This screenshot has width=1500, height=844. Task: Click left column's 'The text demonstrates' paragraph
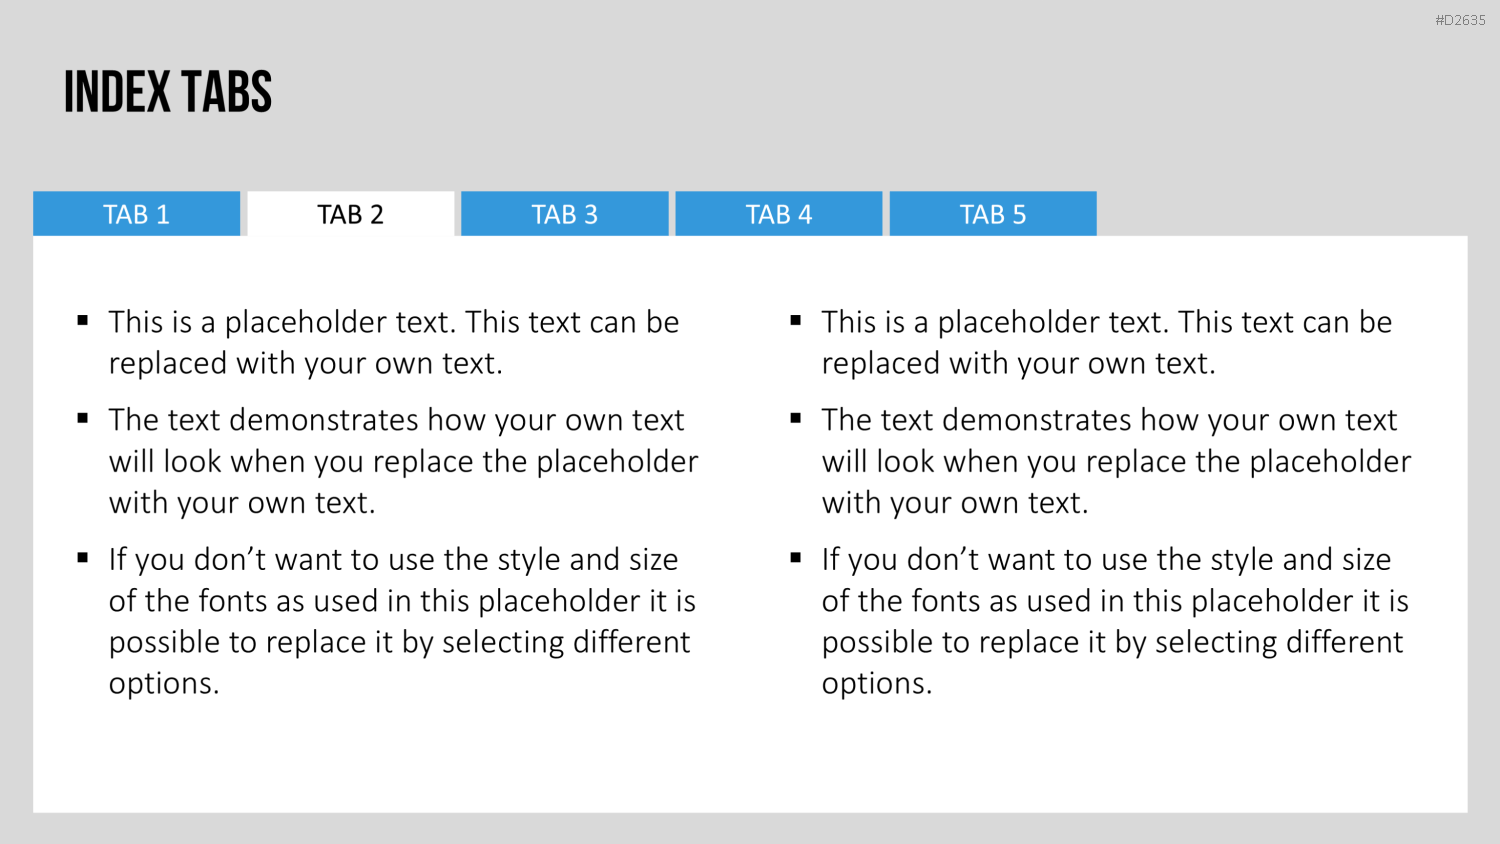(403, 461)
